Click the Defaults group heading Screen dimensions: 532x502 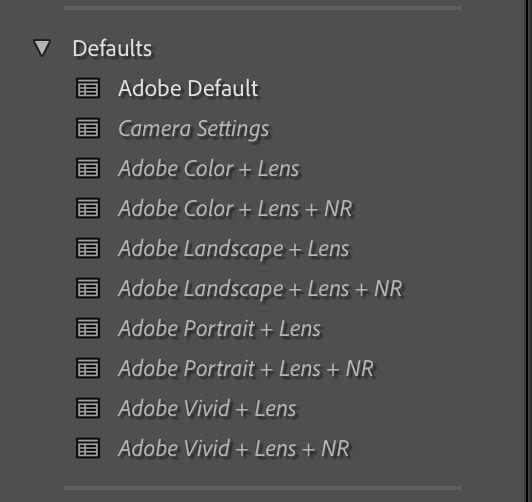[x=112, y=48]
